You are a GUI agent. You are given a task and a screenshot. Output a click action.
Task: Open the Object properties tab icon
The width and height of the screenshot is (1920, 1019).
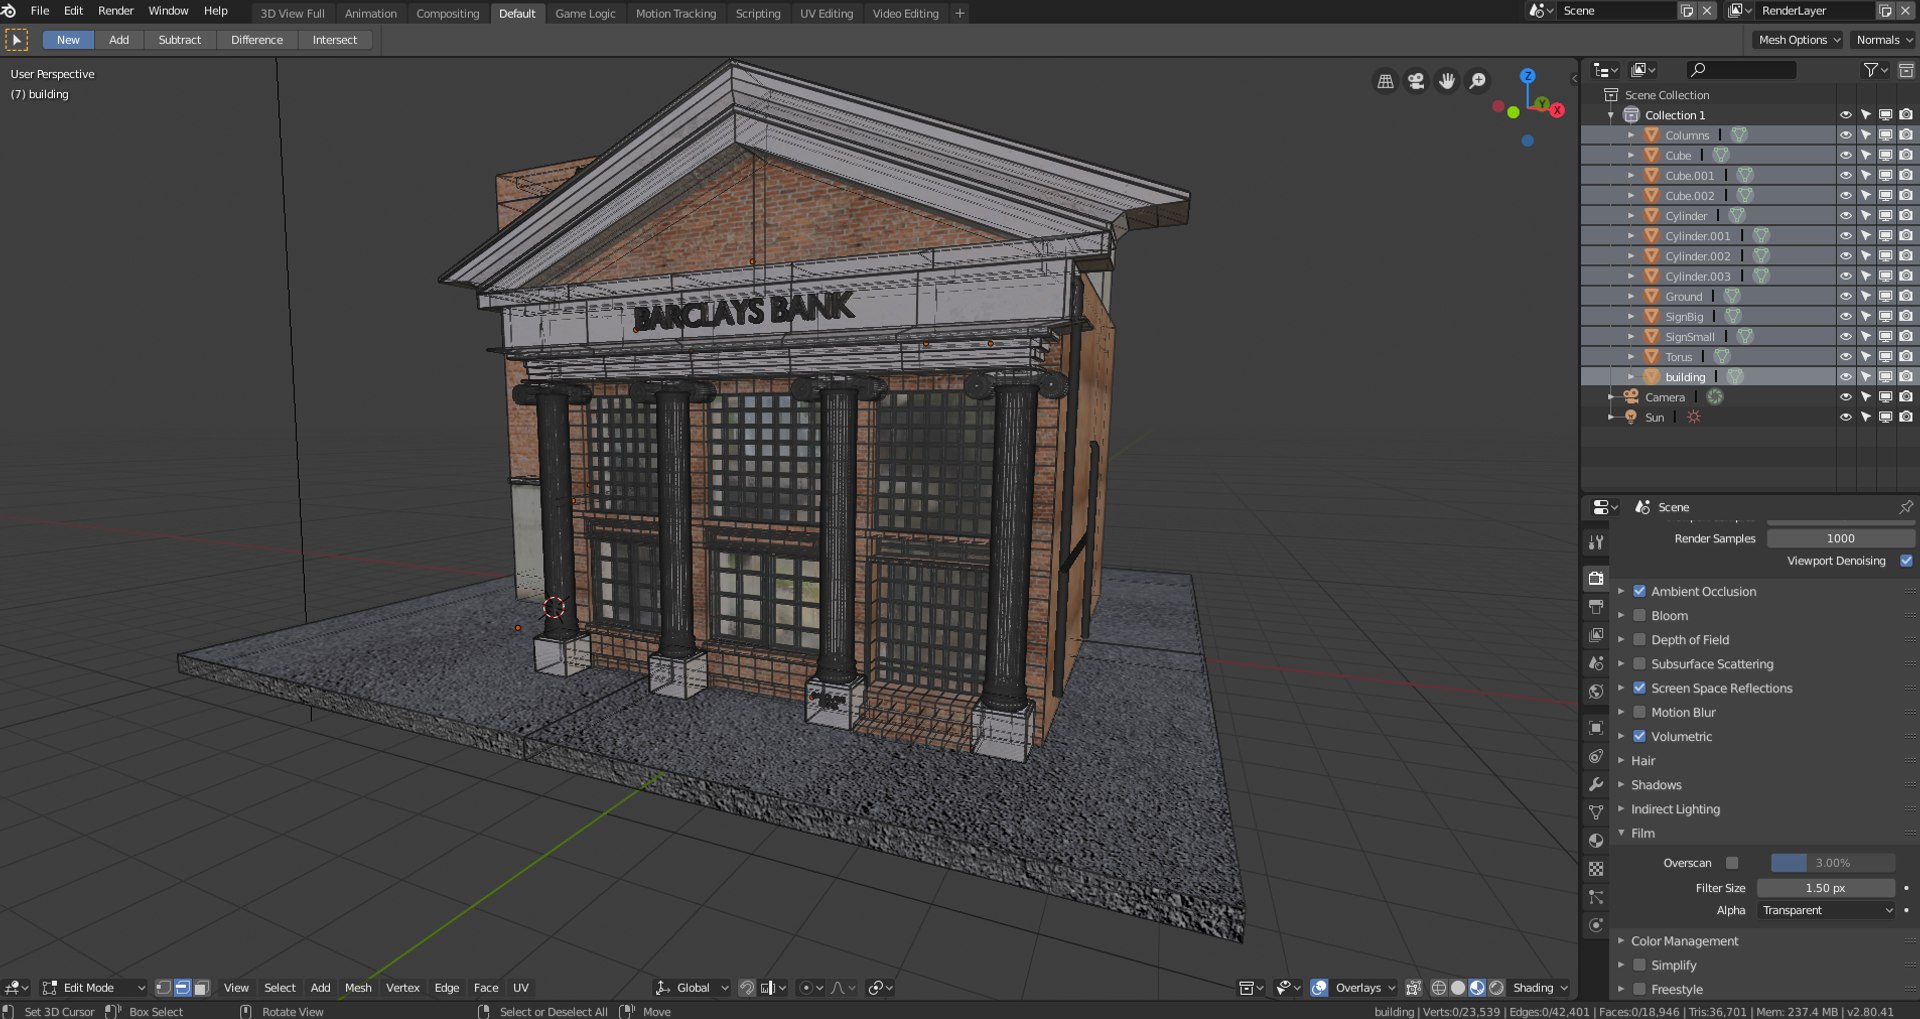(x=1596, y=728)
